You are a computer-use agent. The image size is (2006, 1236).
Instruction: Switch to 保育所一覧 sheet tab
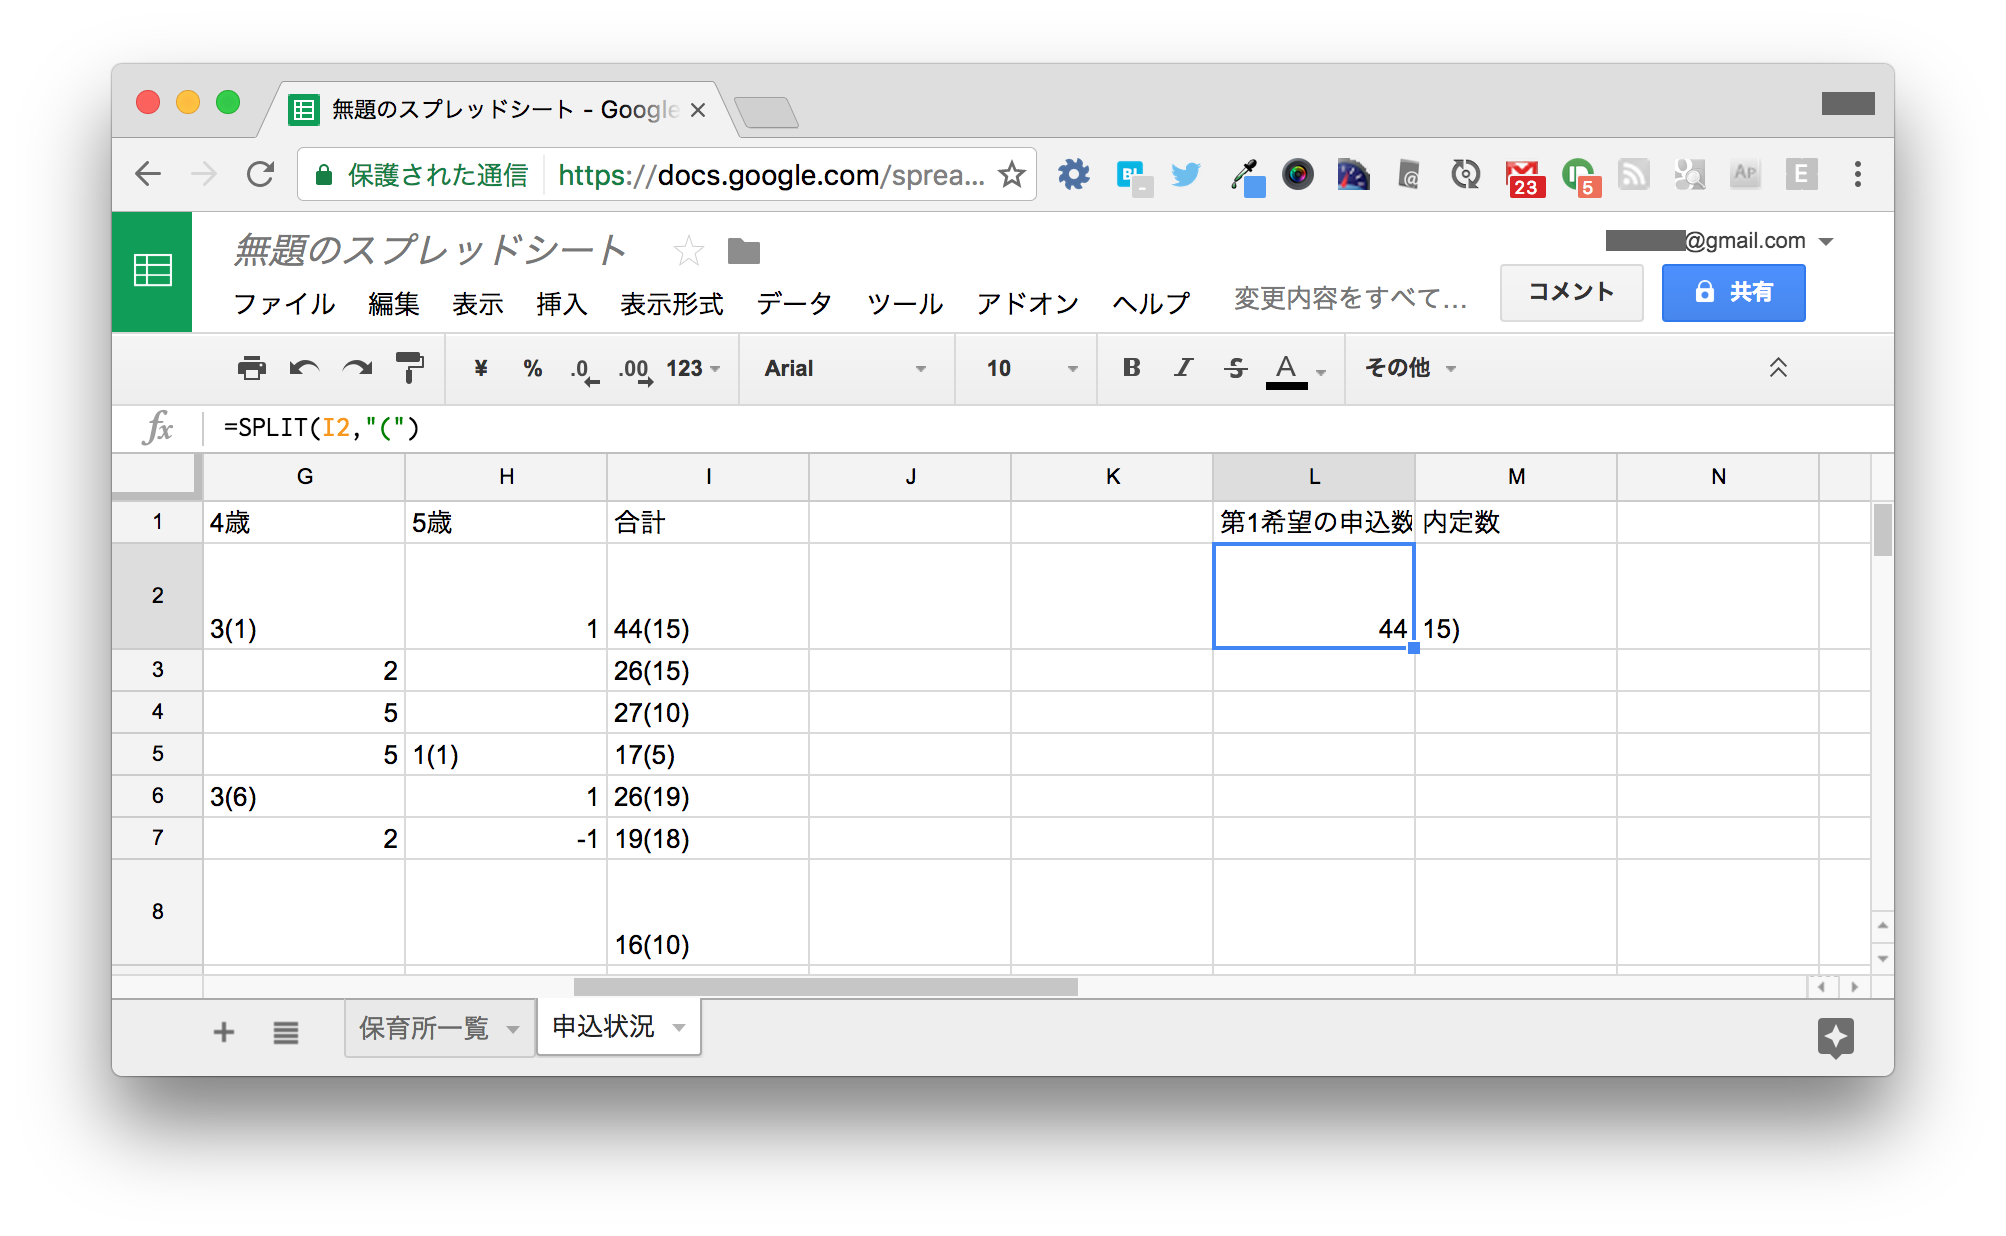pyautogui.click(x=424, y=1028)
